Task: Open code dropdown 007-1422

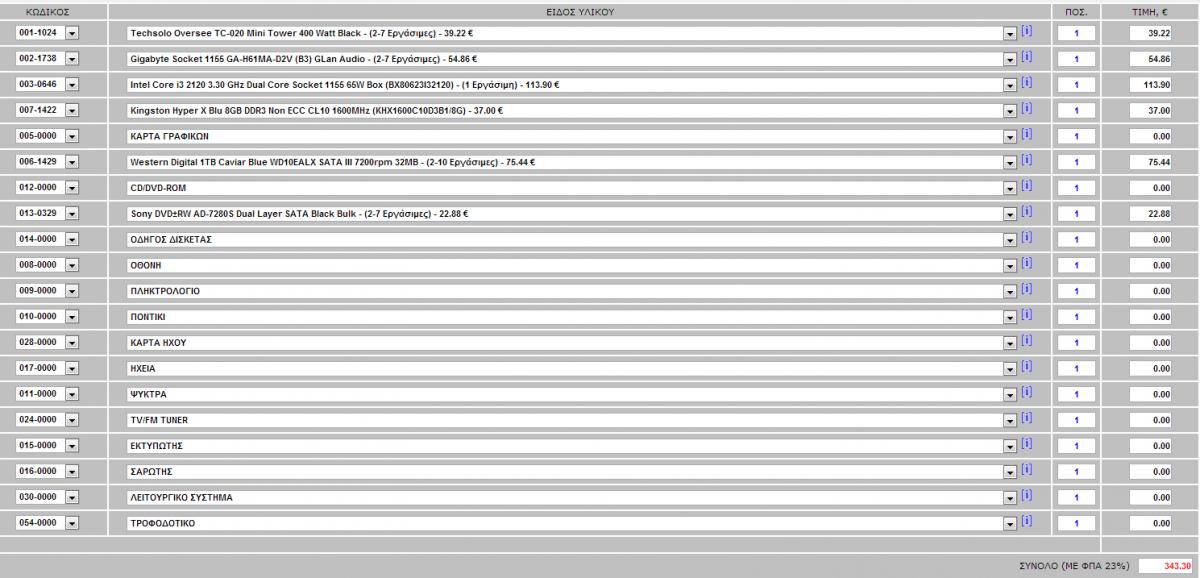Action: (71, 110)
